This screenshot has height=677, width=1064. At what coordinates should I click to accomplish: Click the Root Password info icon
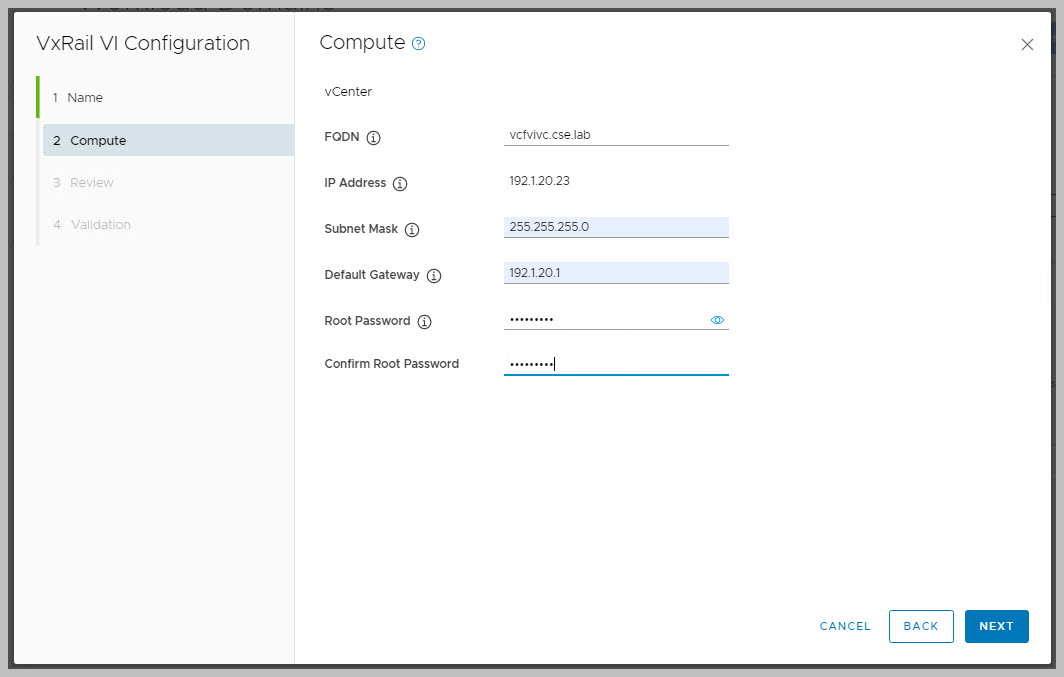point(424,322)
